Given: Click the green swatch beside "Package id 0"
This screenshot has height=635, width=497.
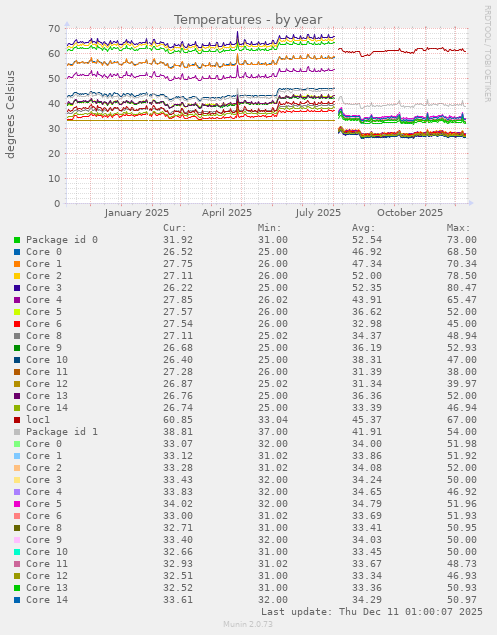Looking at the screenshot, I should (x=17, y=240).
